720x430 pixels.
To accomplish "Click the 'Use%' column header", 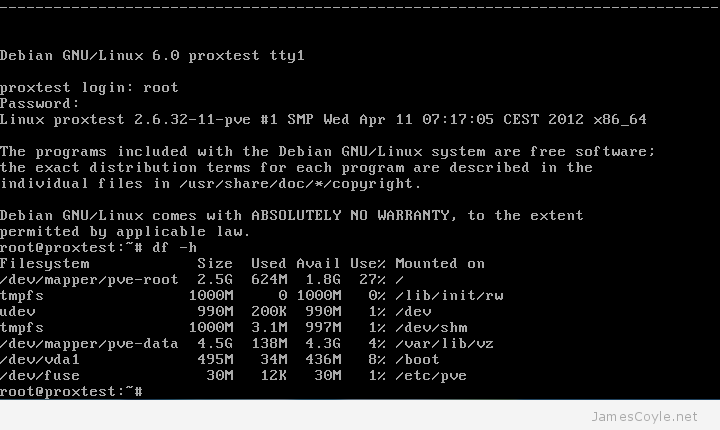I will pyautogui.click(x=368, y=264).
